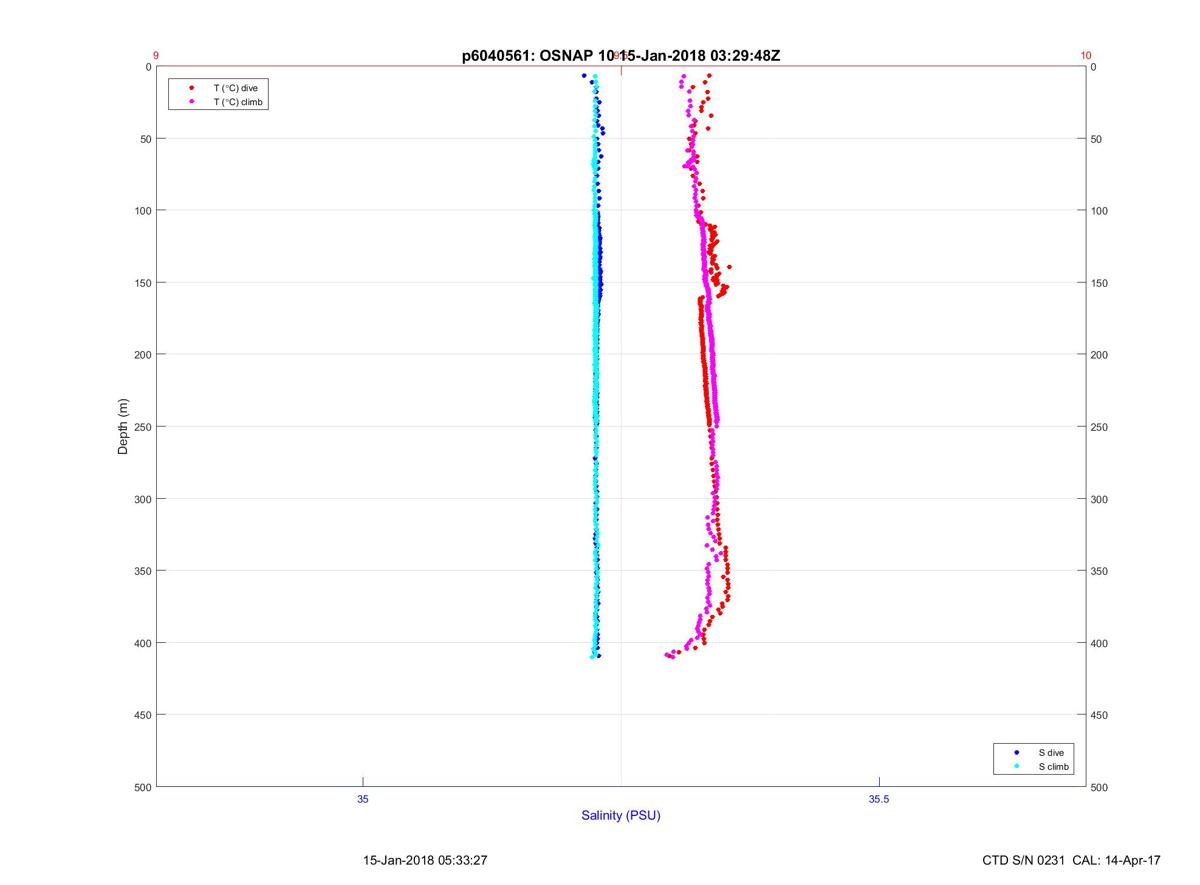Click the right-axis '300' depth label

(x=1100, y=499)
